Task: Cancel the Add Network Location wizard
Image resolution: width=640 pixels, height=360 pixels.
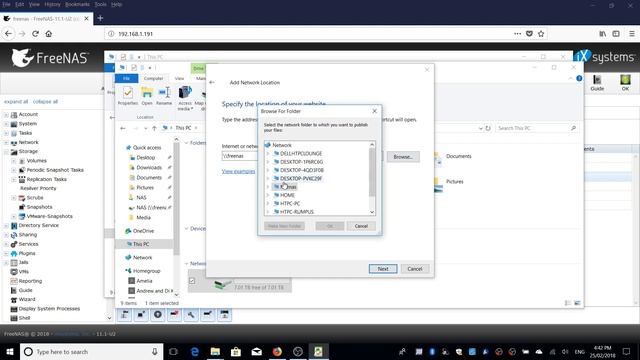Action: [x=415, y=269]
